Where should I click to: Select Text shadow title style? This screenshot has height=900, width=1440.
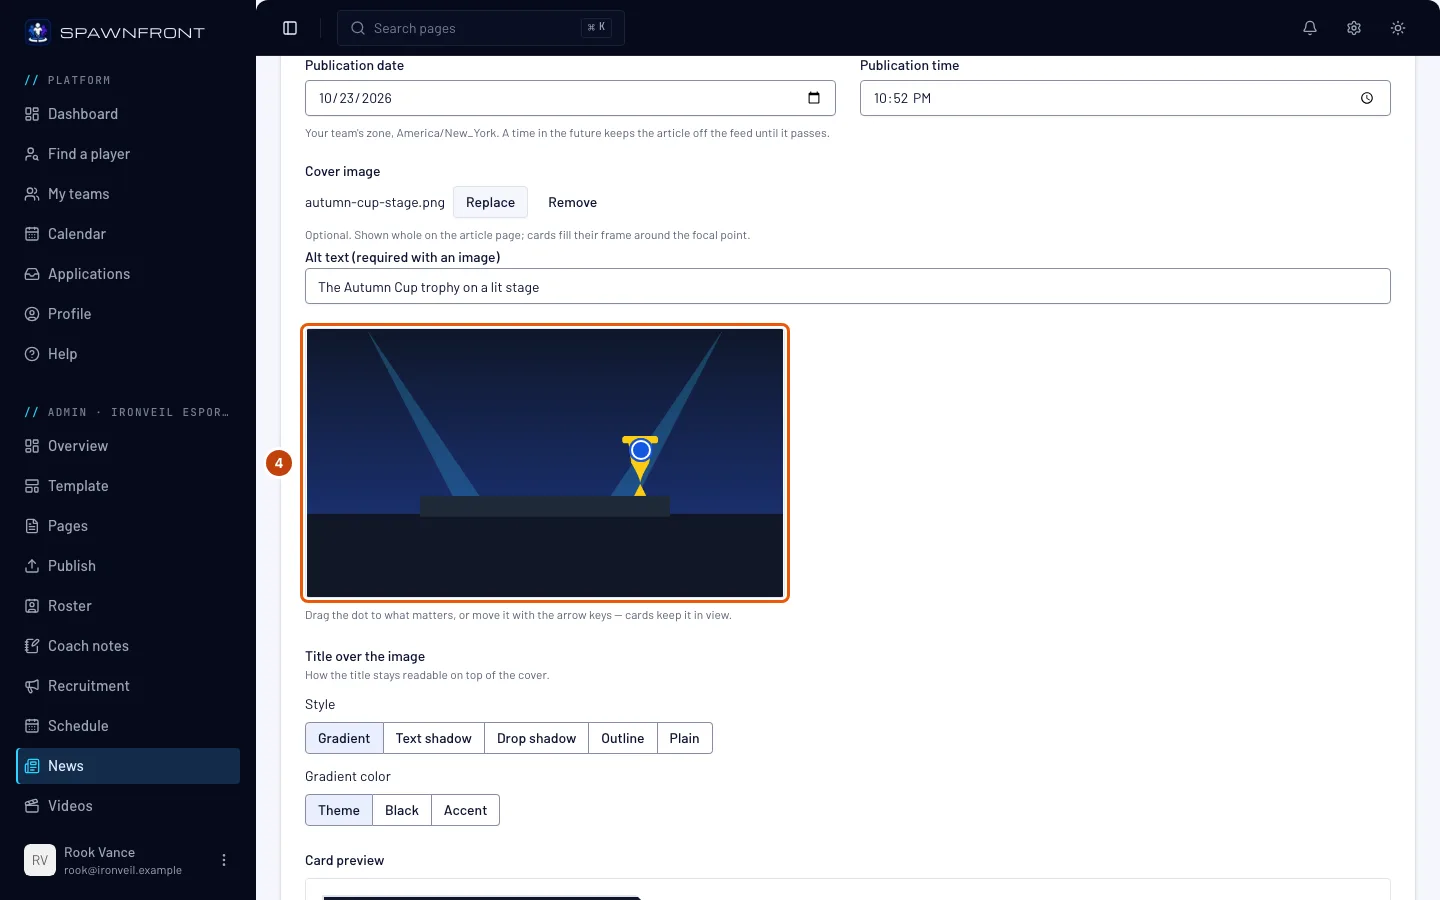click(x=433, y=738)
